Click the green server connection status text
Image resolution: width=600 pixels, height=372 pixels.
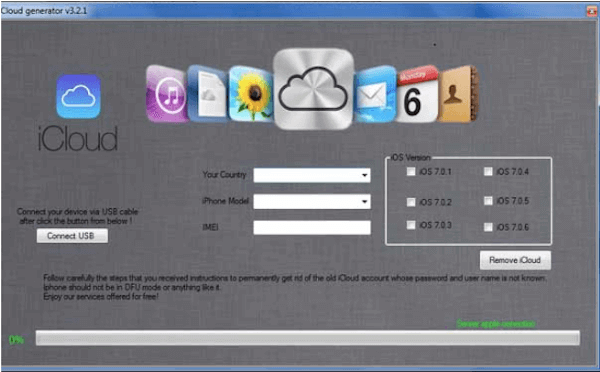tap(496, 324)
